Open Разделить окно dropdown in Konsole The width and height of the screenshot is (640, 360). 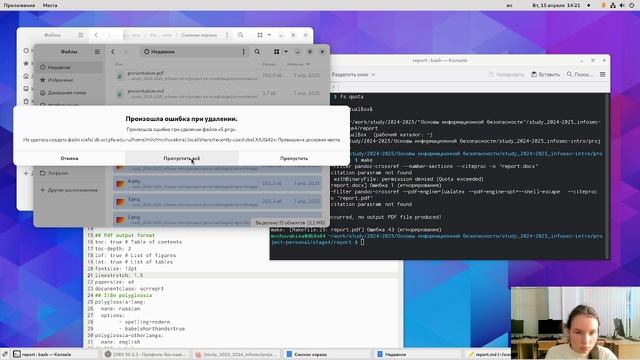point(353,75)
